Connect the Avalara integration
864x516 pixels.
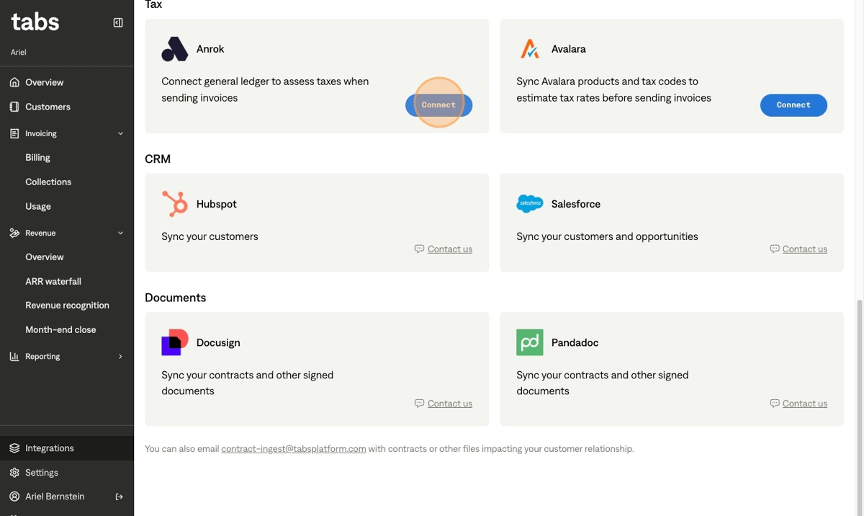click(x=793, y=105)
